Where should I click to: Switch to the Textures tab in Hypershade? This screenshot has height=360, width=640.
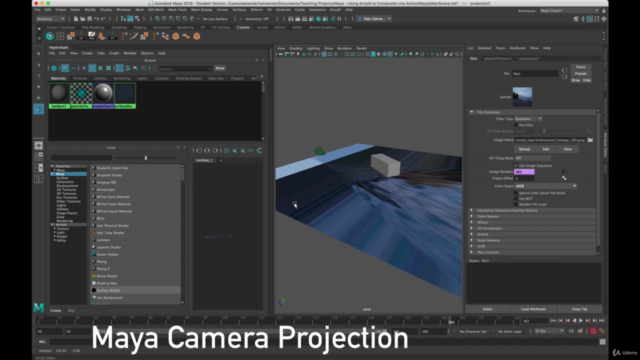[80, 78]
